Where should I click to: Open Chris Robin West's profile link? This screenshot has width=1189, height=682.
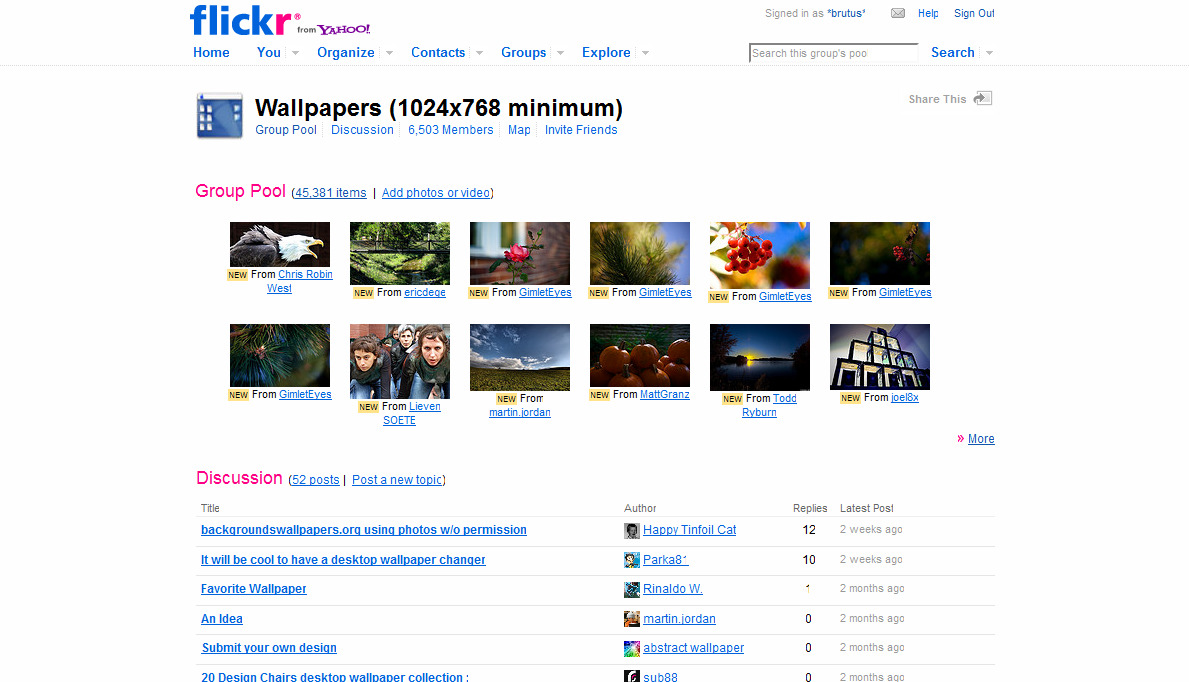tap(299, 281)
